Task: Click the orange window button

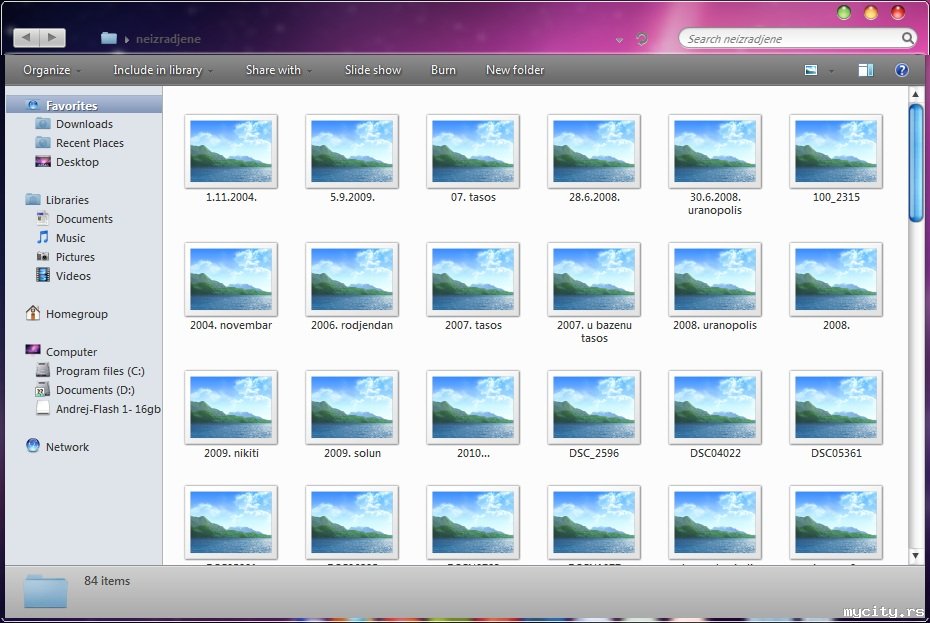Action: click(x=871, y=12)
